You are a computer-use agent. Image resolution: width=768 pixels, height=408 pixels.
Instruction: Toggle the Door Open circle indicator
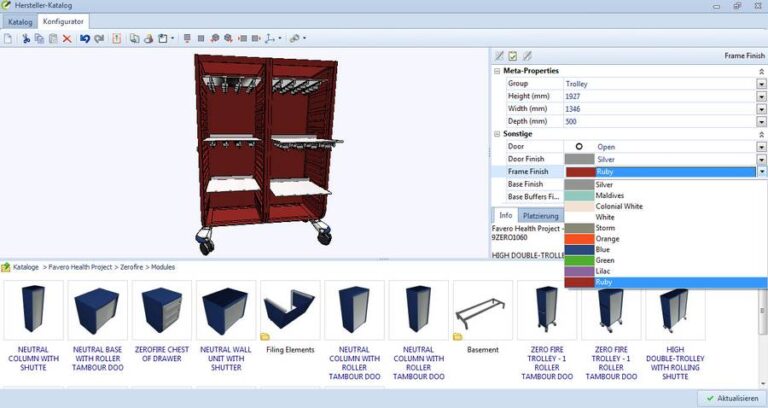coord(579,146)
